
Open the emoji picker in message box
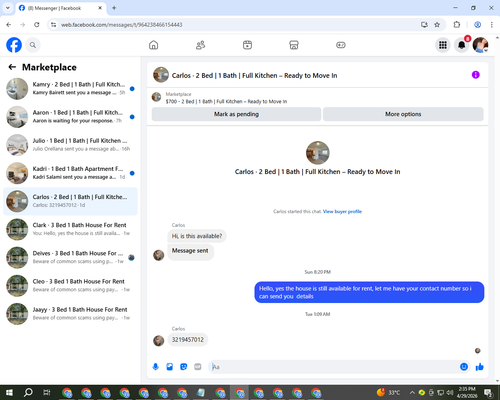click(464, 367)
